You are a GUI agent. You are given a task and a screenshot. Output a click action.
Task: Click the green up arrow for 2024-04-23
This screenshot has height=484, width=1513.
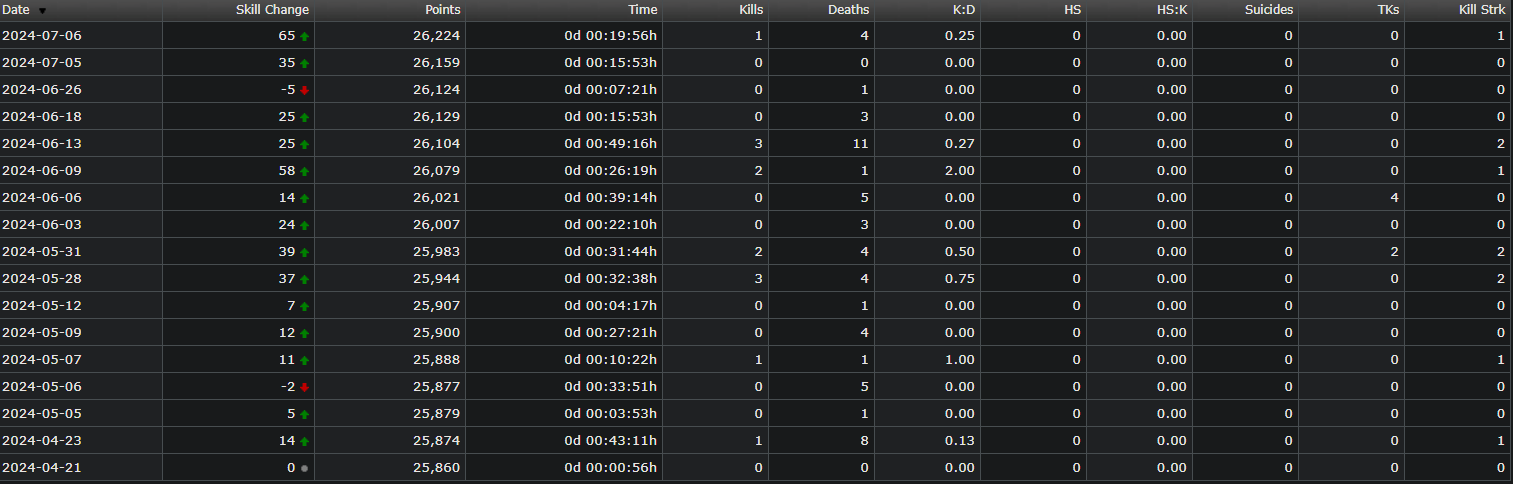(304, 441)
